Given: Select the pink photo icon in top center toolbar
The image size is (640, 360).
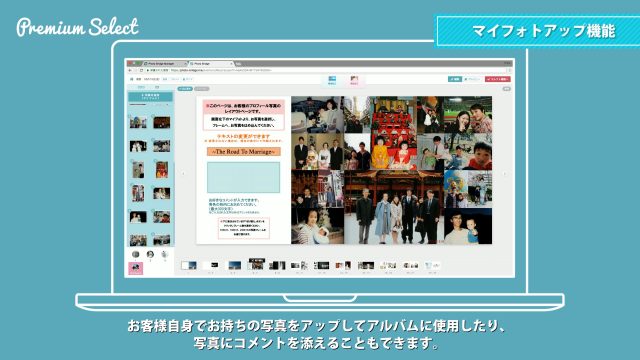Looking at the screenshot, I should pos(354,80).
